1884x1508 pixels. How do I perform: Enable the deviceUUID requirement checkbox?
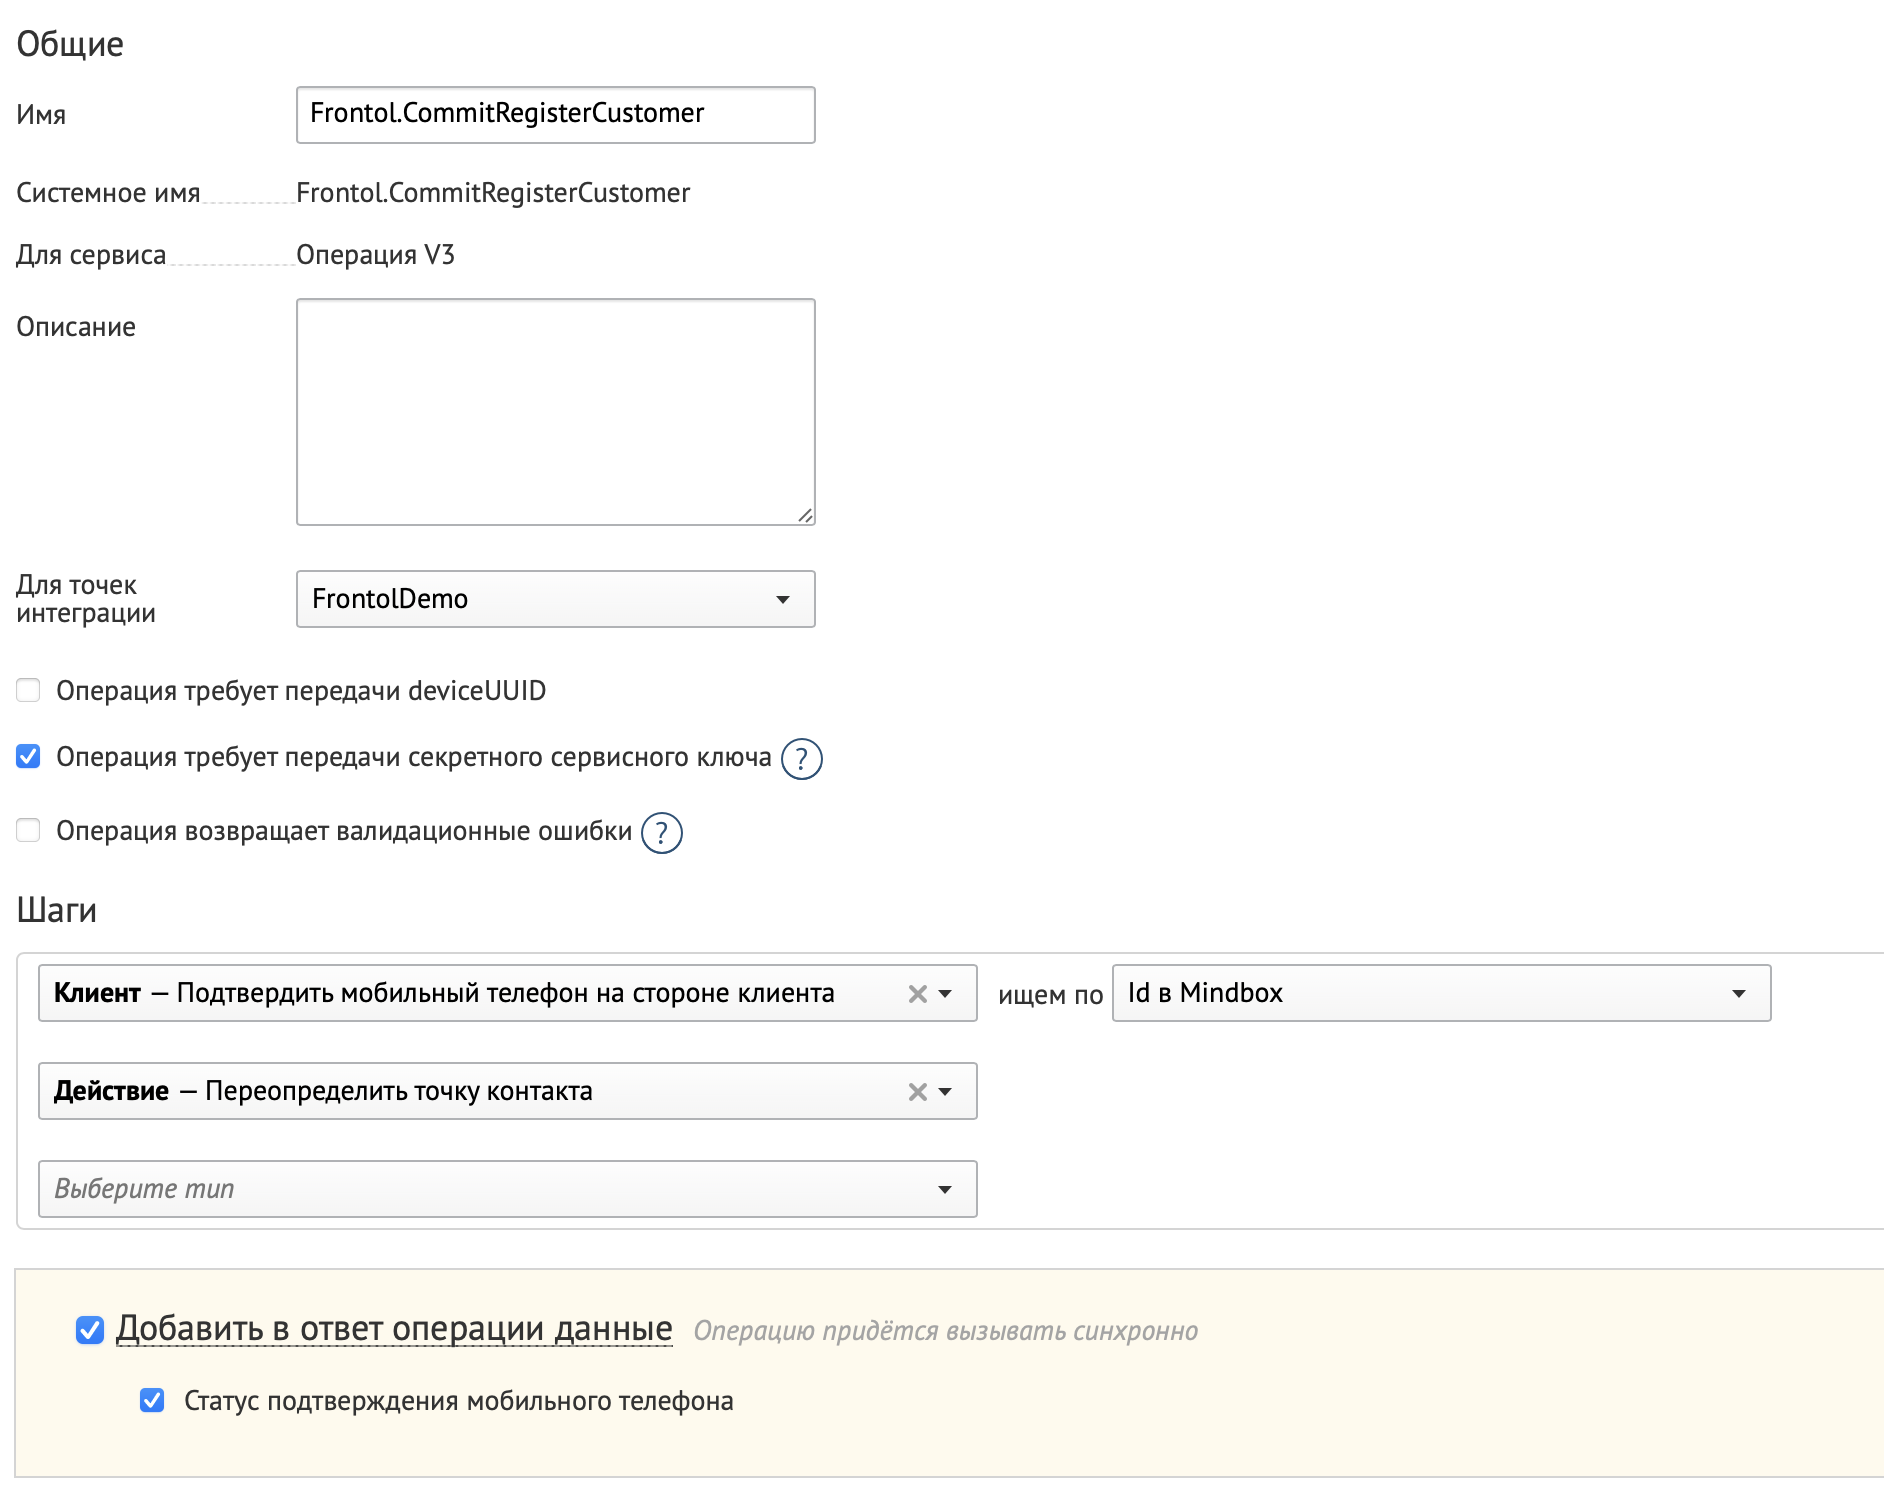point(28,690)
